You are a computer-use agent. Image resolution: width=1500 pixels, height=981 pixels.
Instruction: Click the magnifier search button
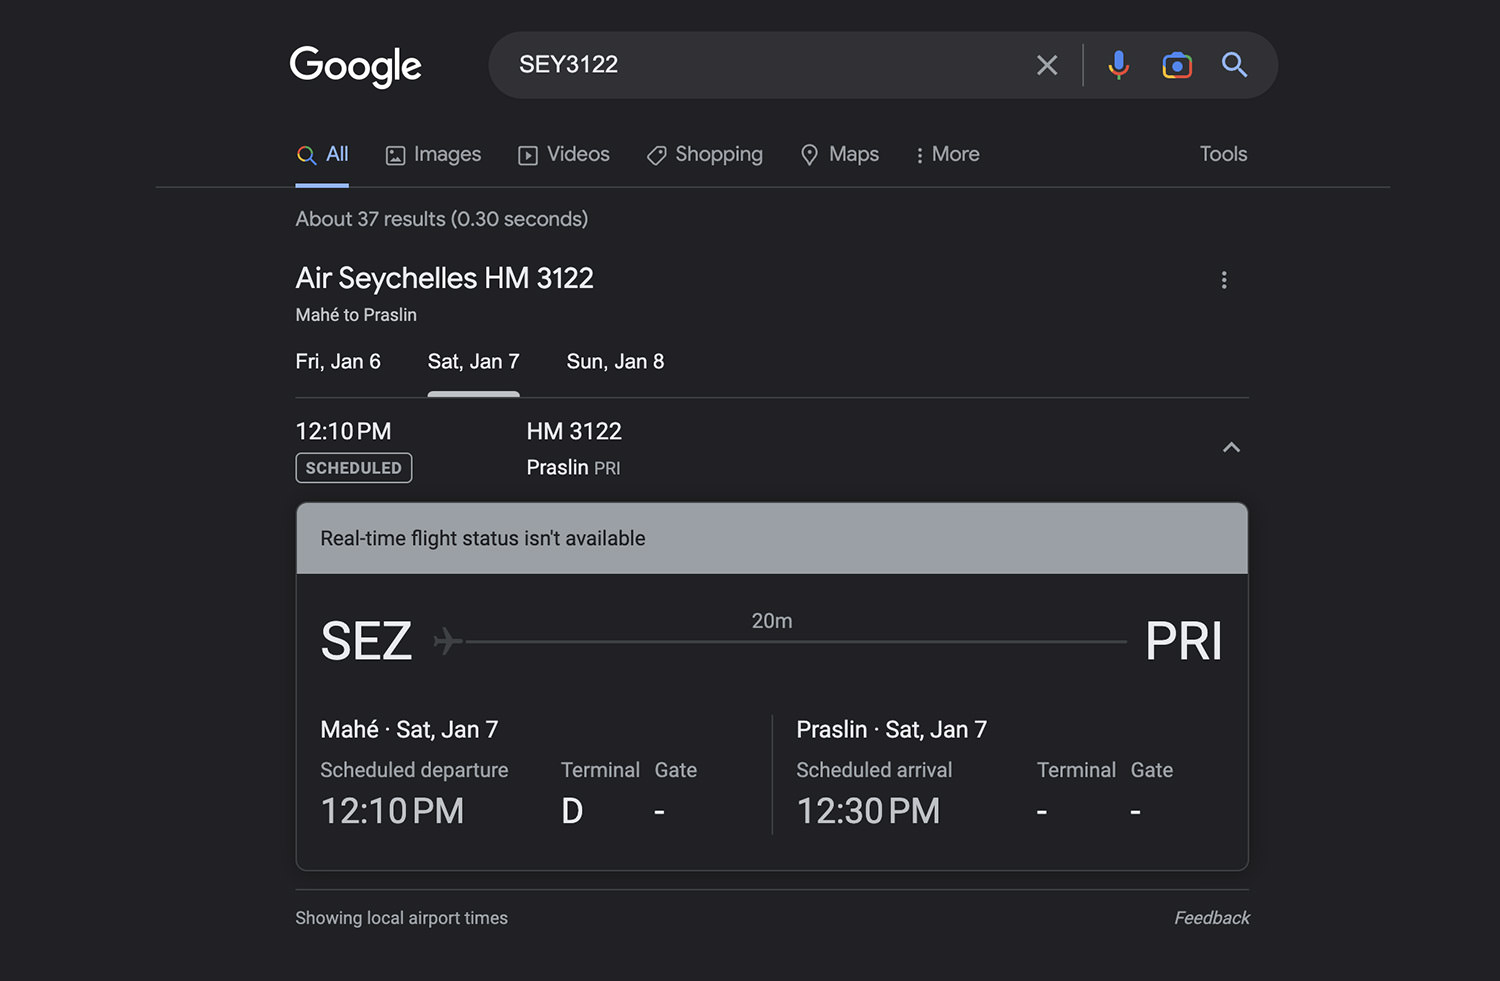click(1235, 65)
